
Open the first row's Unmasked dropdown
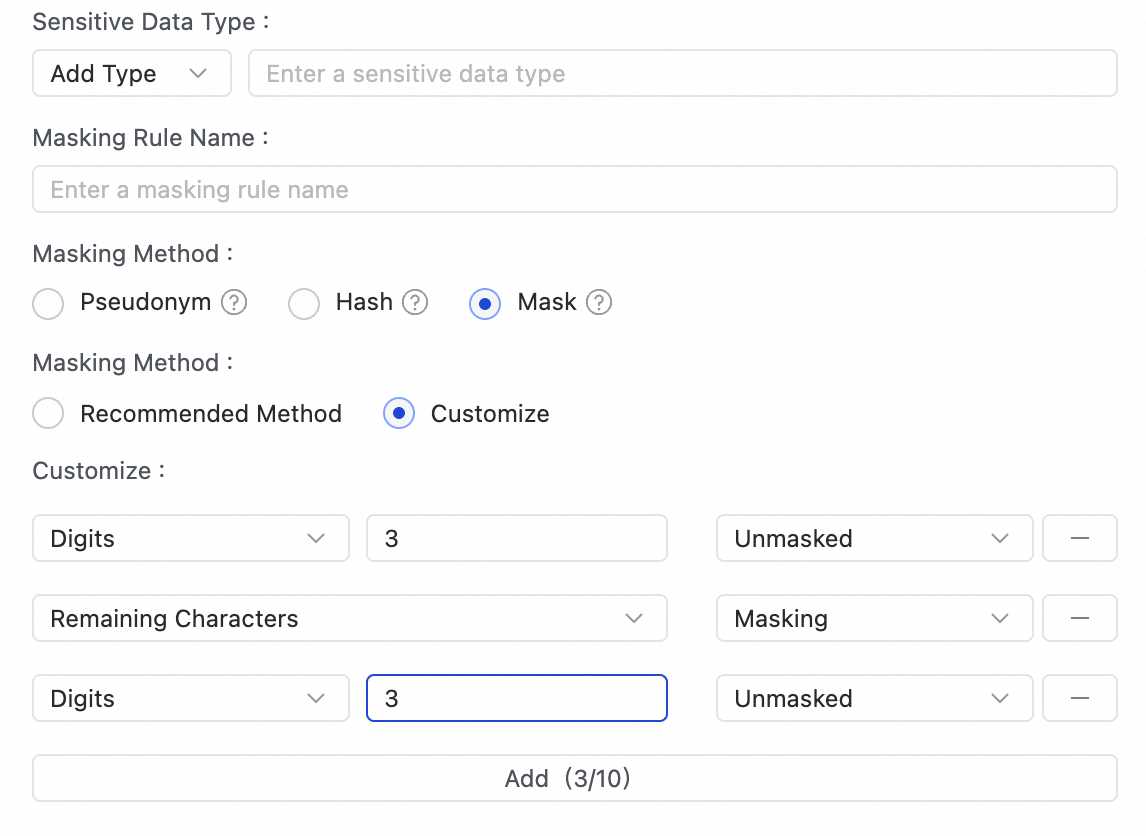pyautogui.click(x=873, y=539)
